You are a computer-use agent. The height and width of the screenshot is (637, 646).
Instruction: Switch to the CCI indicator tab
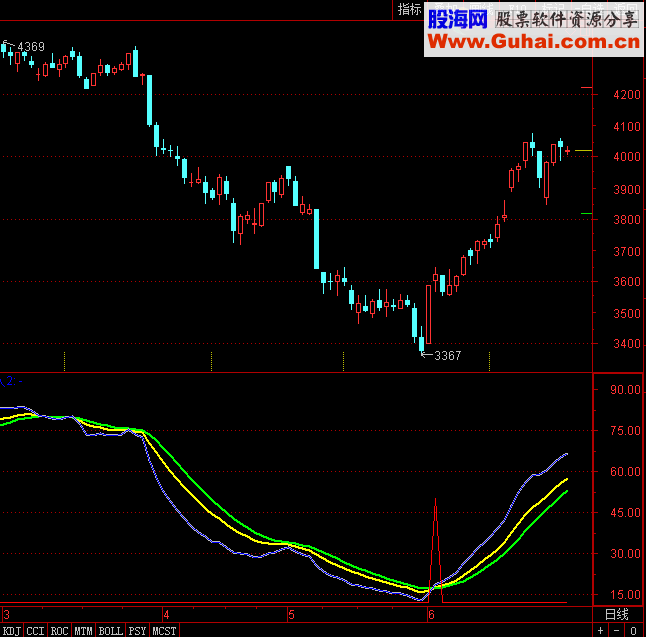click(x=35, y=631)
